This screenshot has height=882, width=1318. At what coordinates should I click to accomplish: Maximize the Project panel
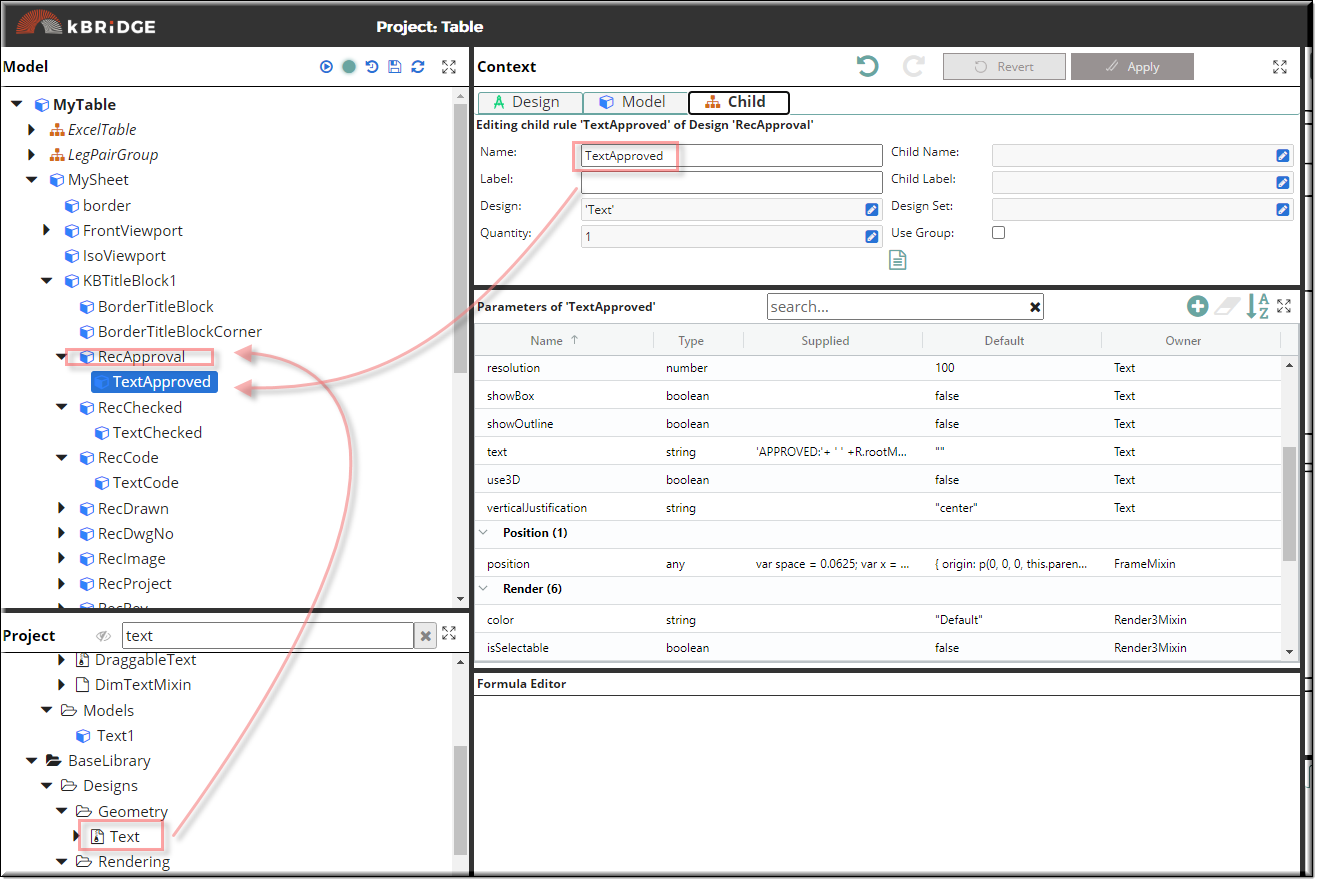coord(449,634)
